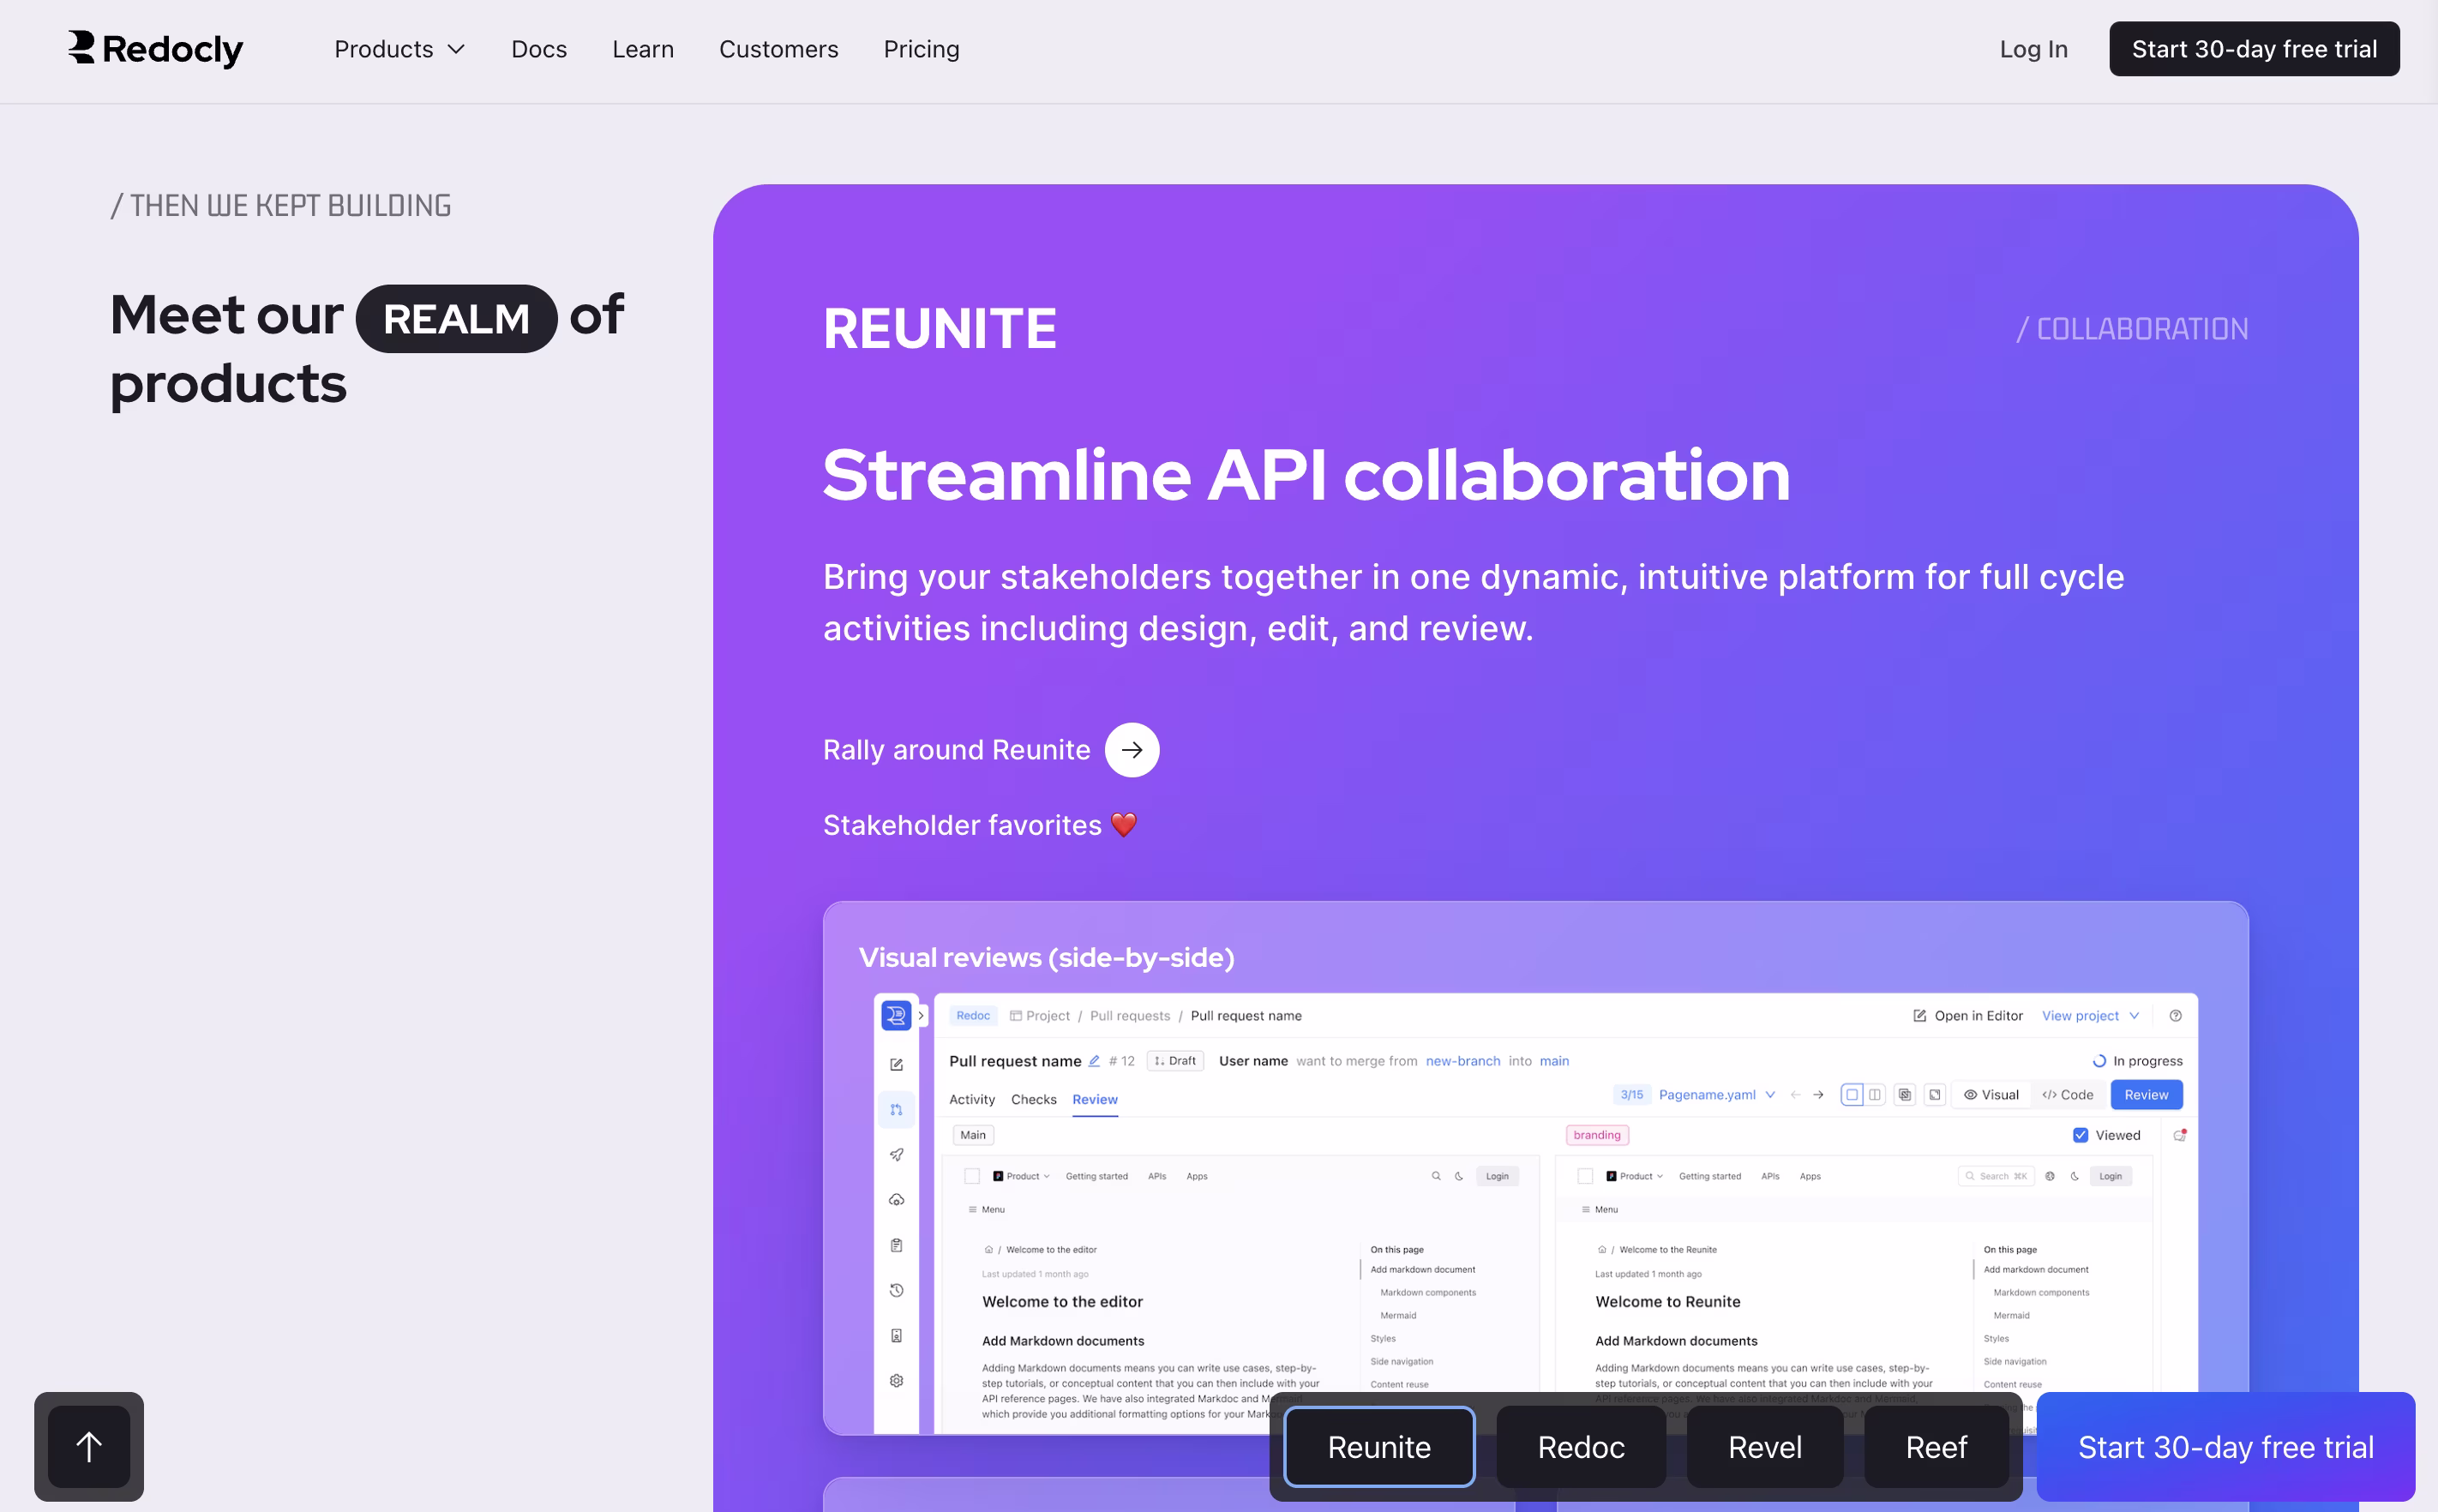Image resolution: width=2438 pixels, height=1512 pixels.
Task: Click the top Start 30-day free trial button
Action: coord(2253,49)
